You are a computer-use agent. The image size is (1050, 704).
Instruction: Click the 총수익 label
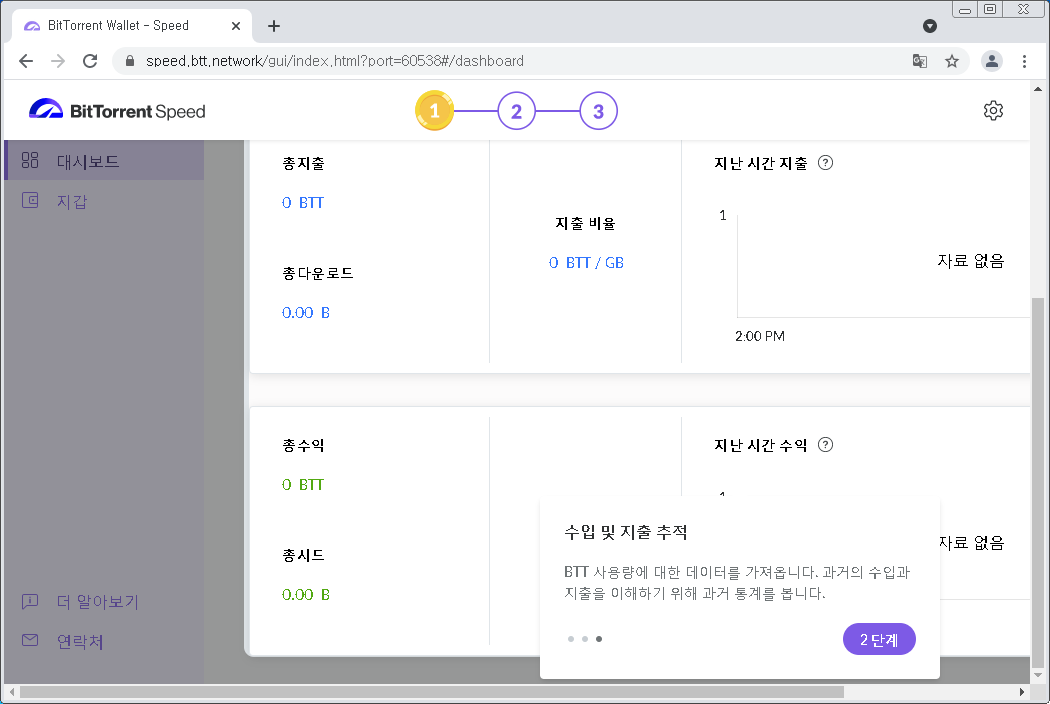coord(303,445)
